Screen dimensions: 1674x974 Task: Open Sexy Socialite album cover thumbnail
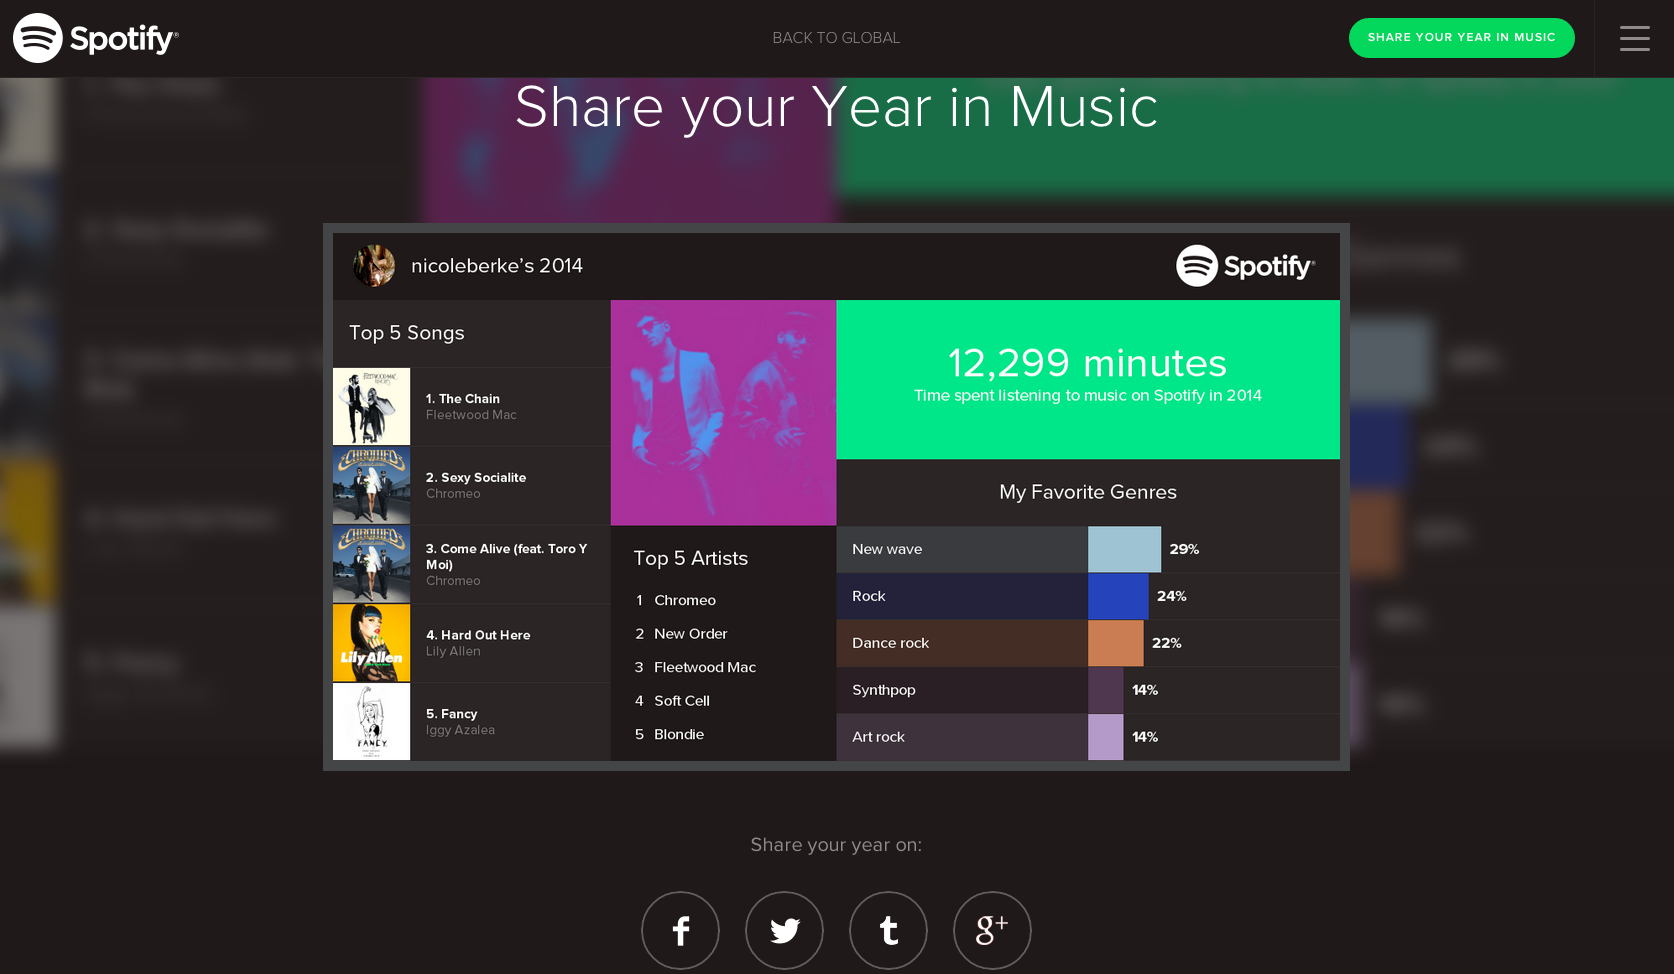(371, 485)
